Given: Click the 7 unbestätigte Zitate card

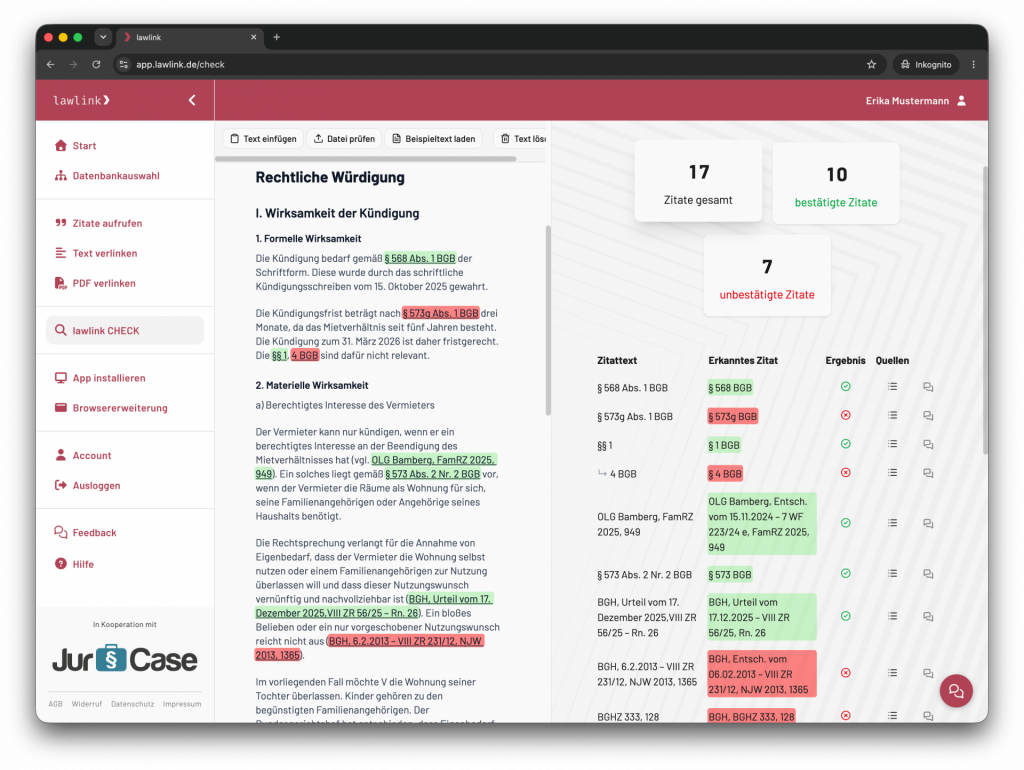Looking at the screenshot, I should click(x=767, y=276).
